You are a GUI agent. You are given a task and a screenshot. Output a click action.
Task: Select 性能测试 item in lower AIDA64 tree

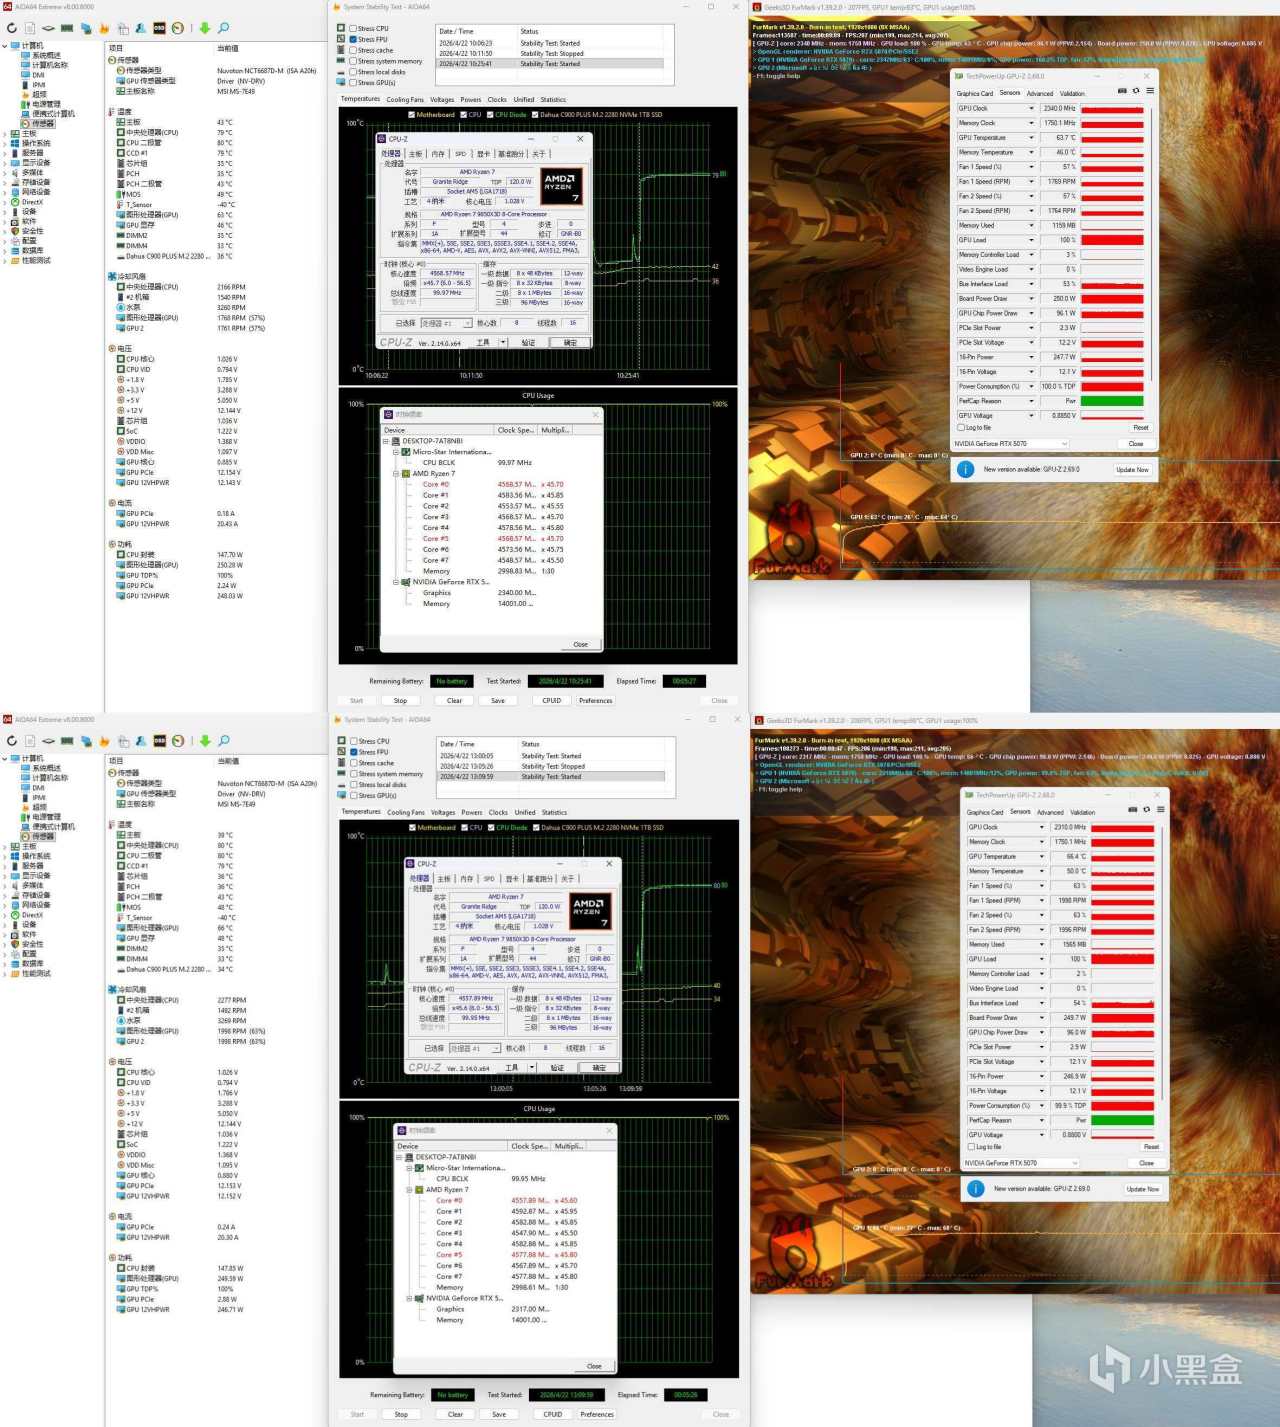(35, 973)
